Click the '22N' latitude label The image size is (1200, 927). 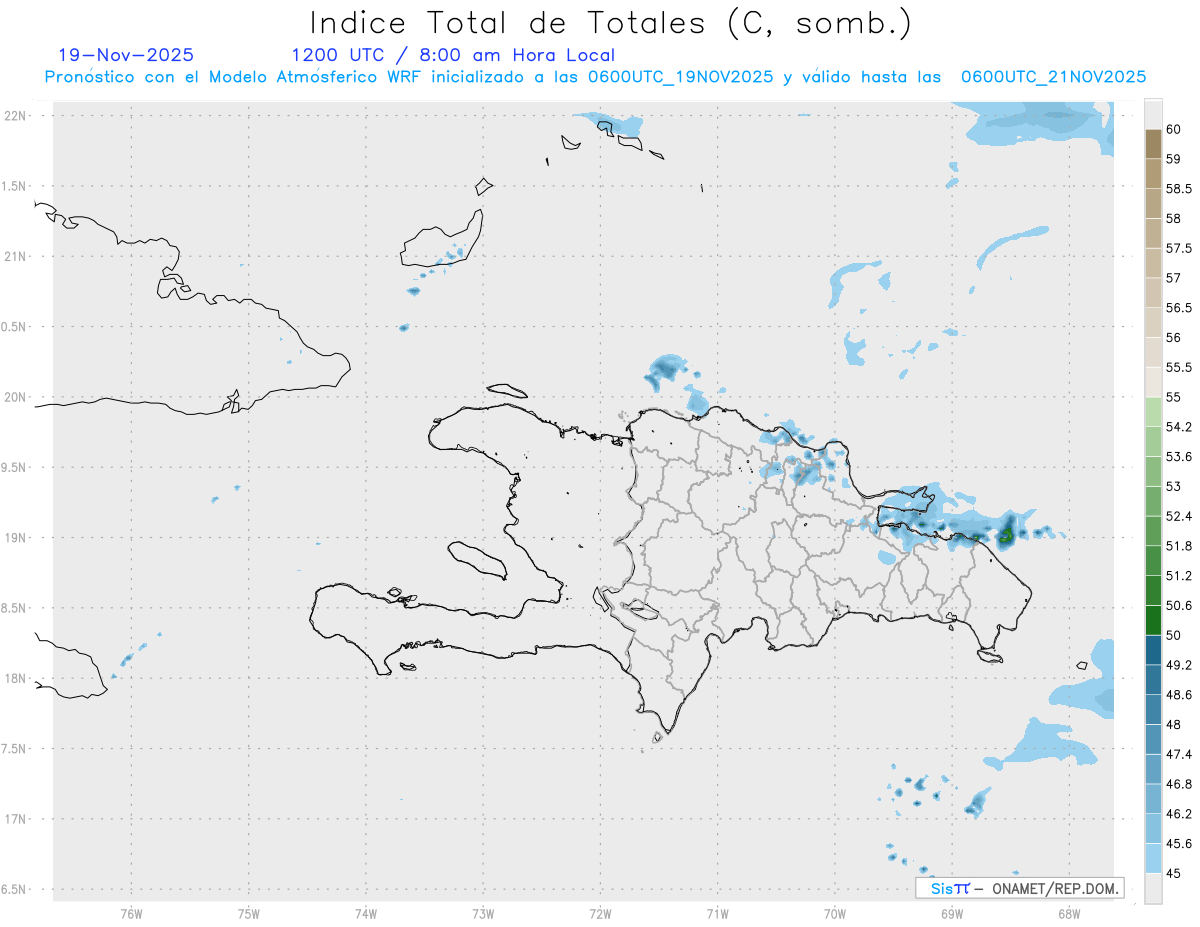(x=16, y=116)
